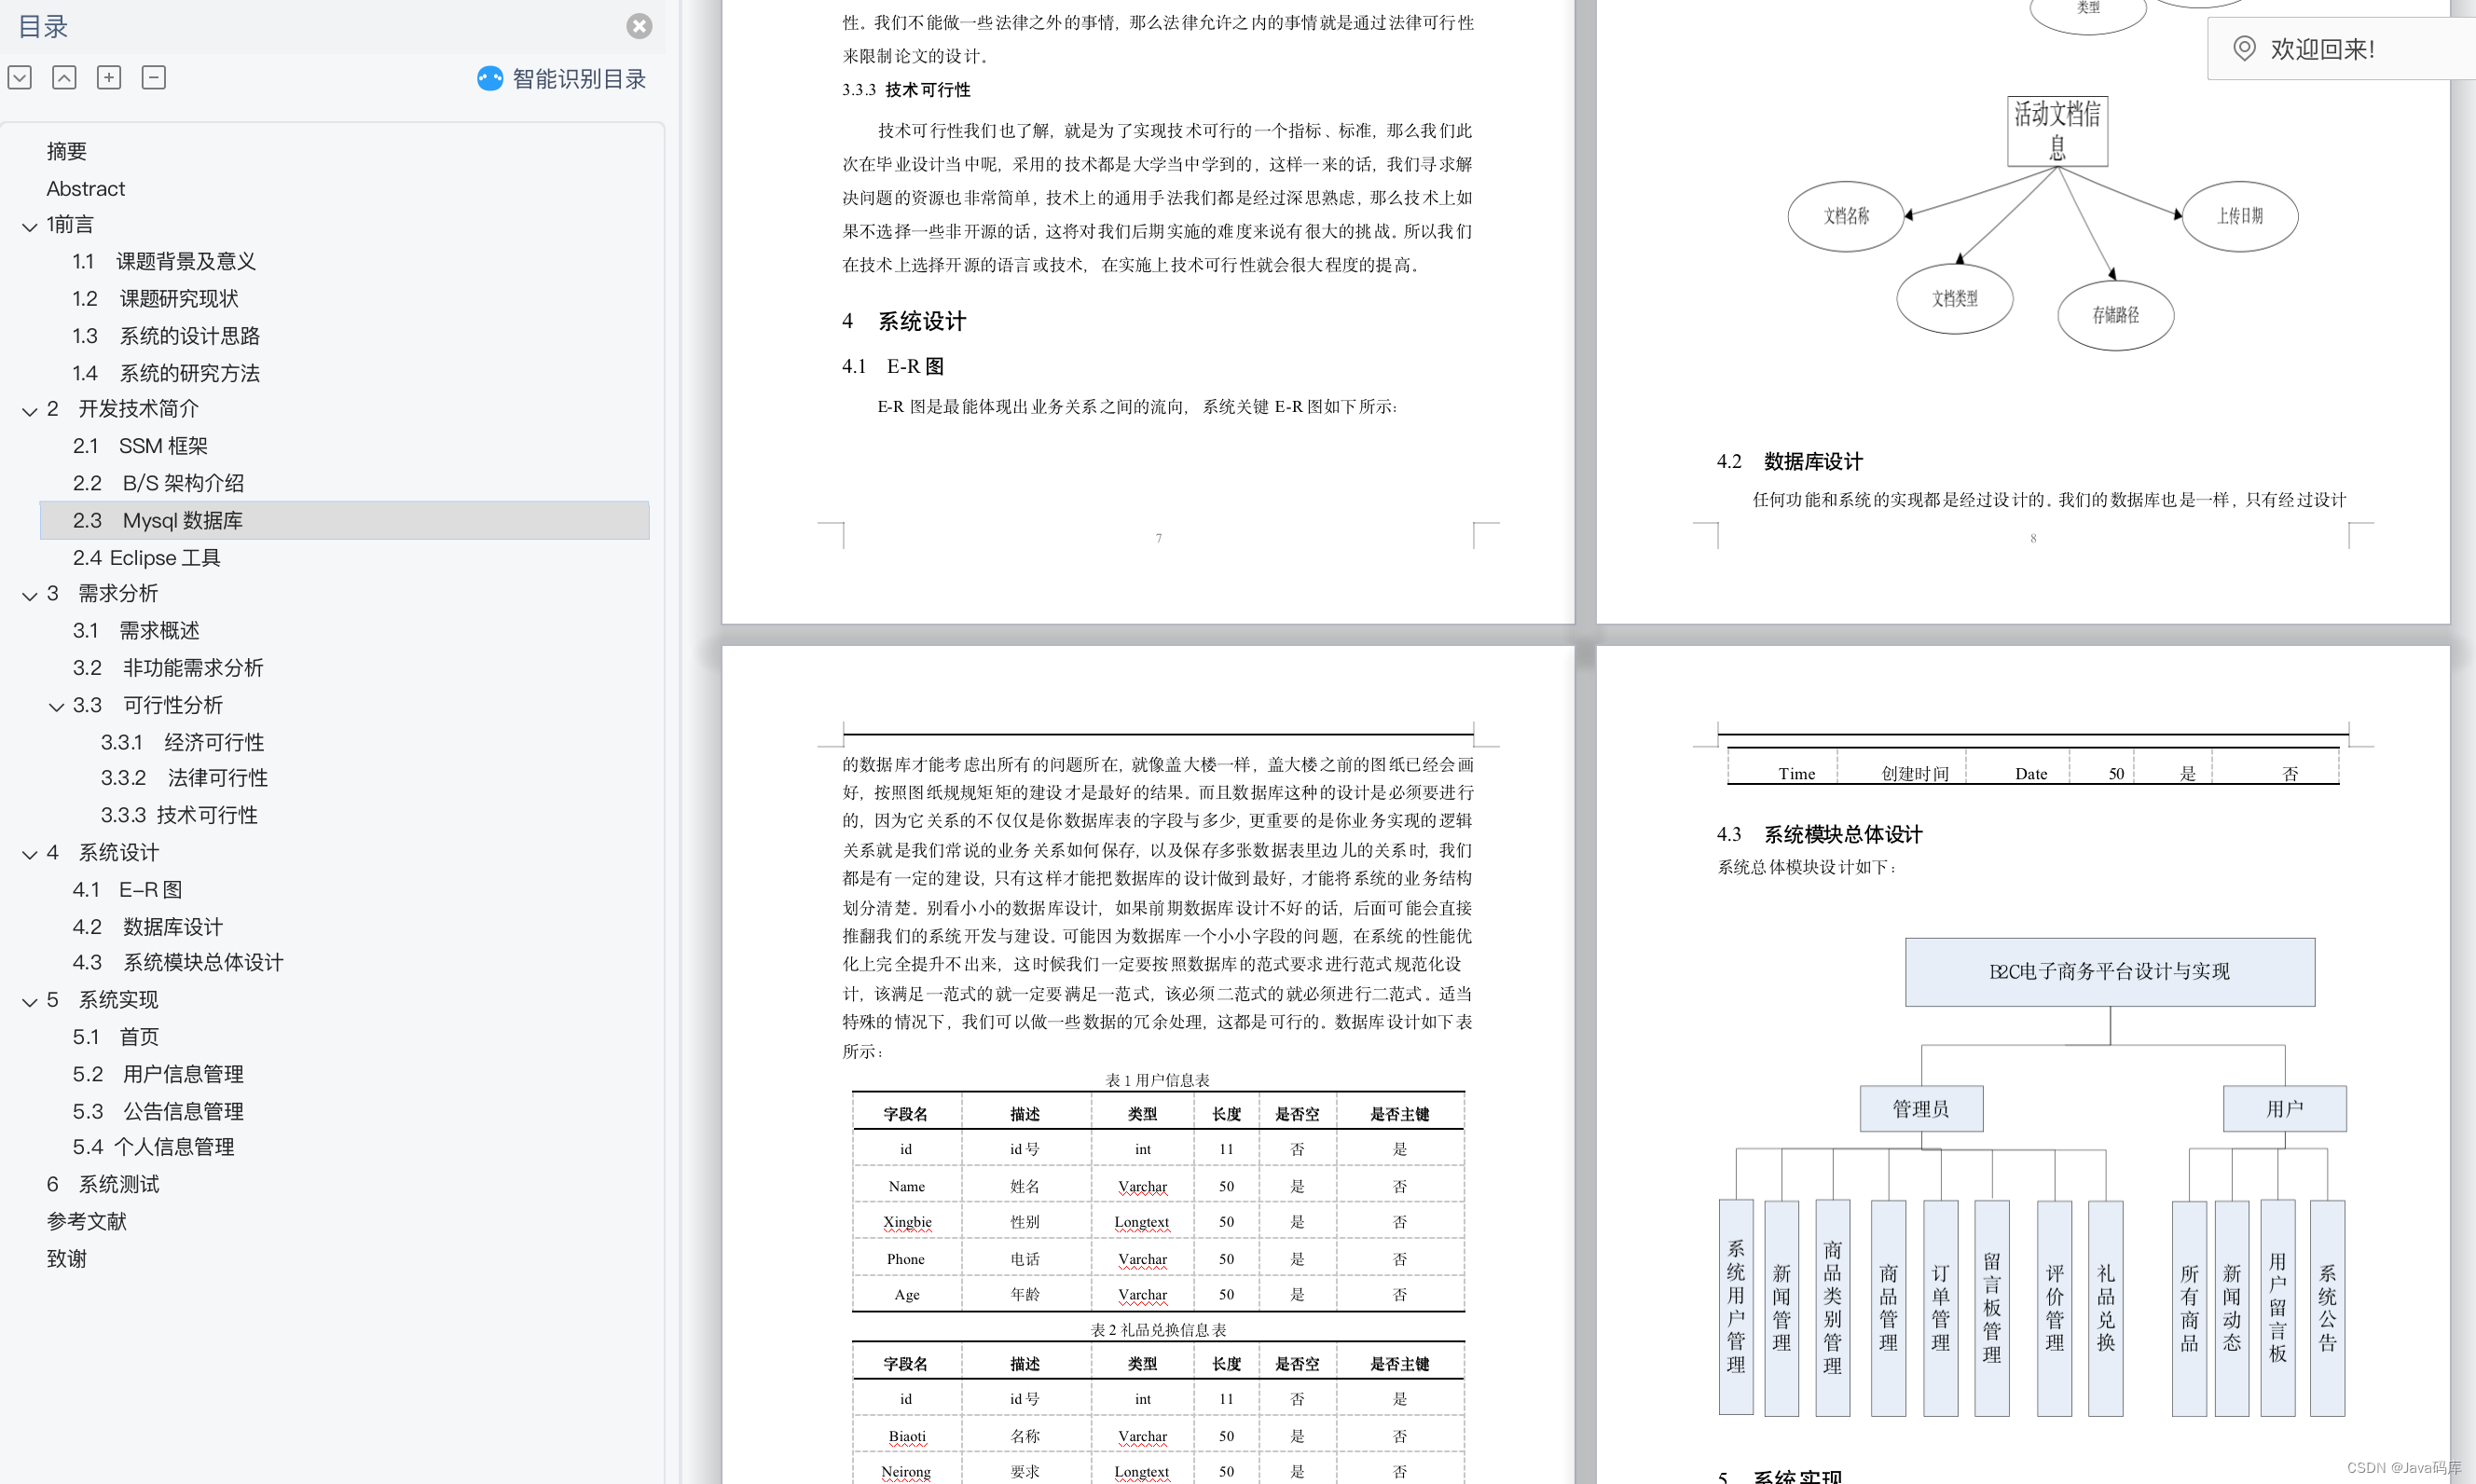Select 1.2 课题研究现状 outline entry

pyautogui.click(x=155, y=298)
